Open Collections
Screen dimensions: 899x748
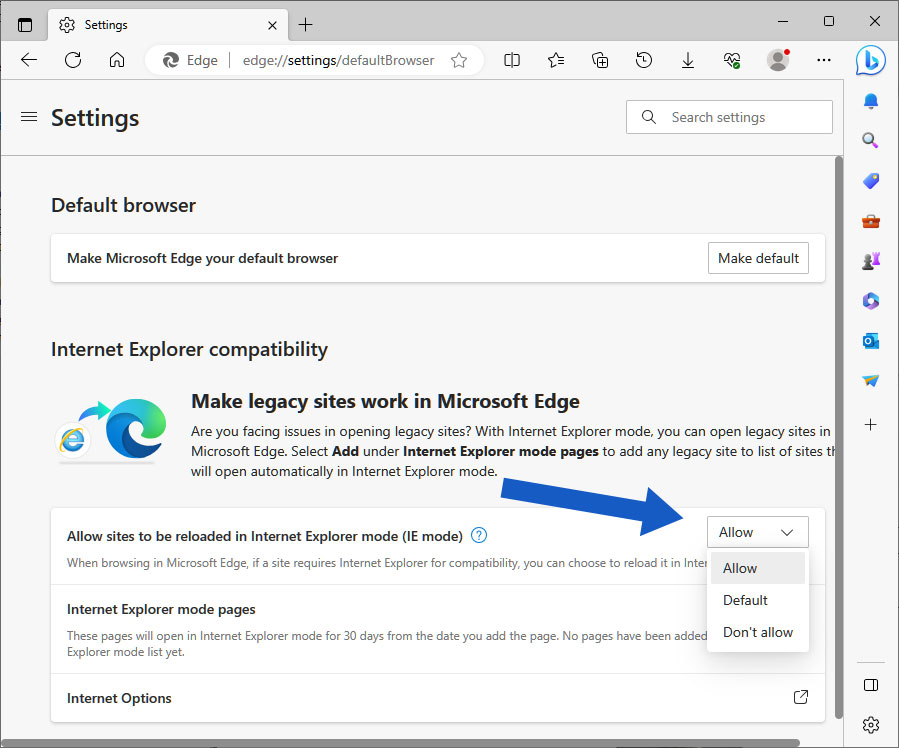[x=600, y=60]
